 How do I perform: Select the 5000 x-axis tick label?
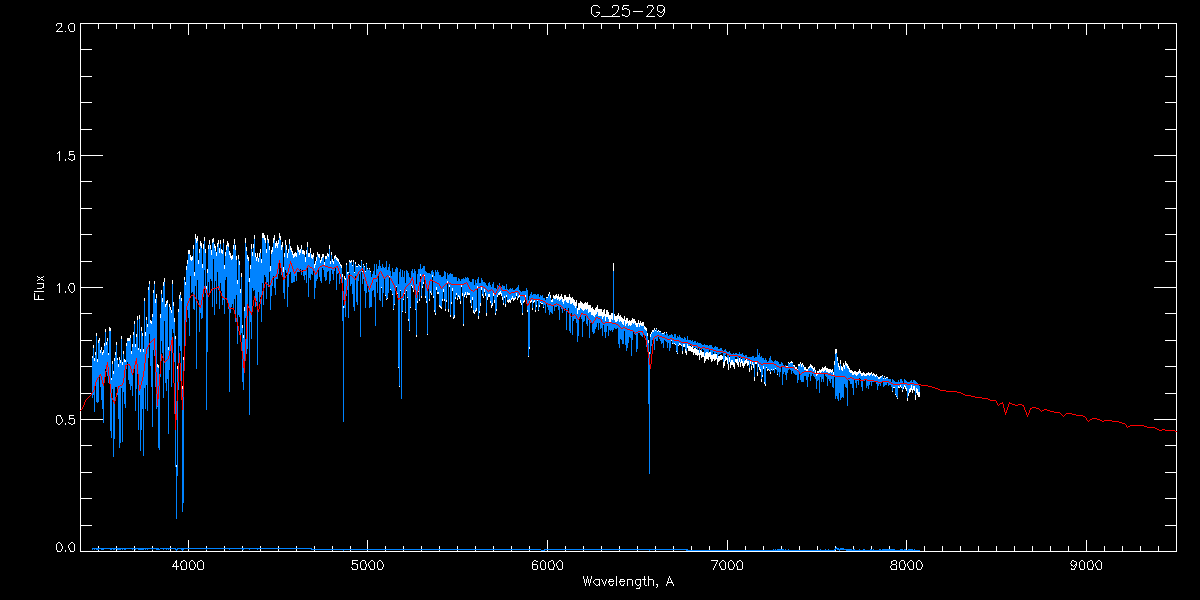pos(367,566)
